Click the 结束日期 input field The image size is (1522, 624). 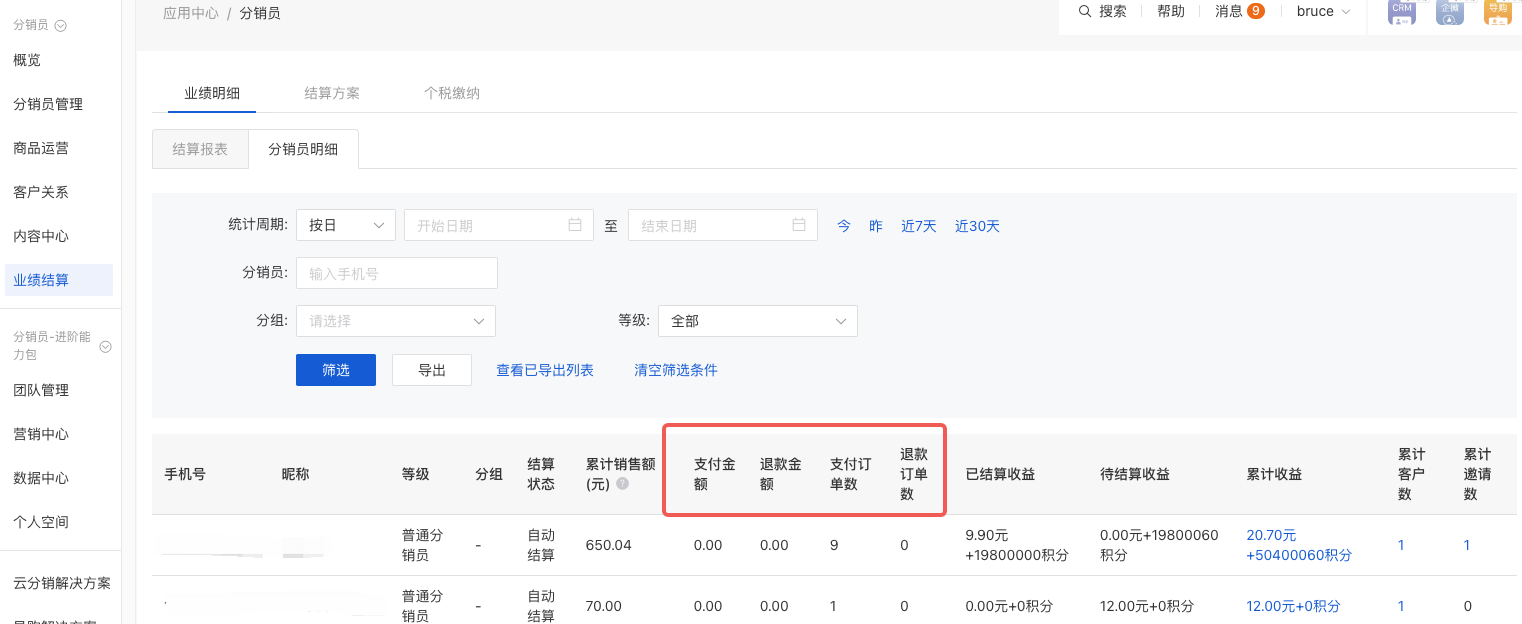[723, 225]
